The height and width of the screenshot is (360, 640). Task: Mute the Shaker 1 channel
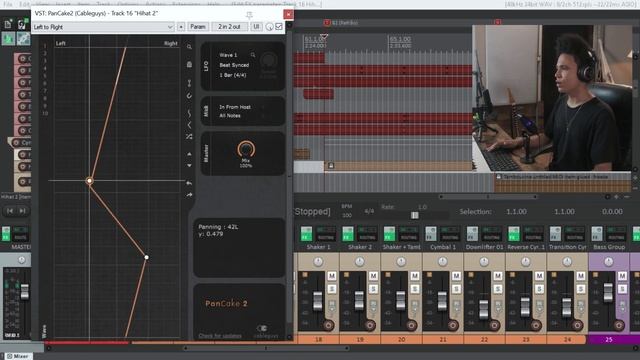332,276
